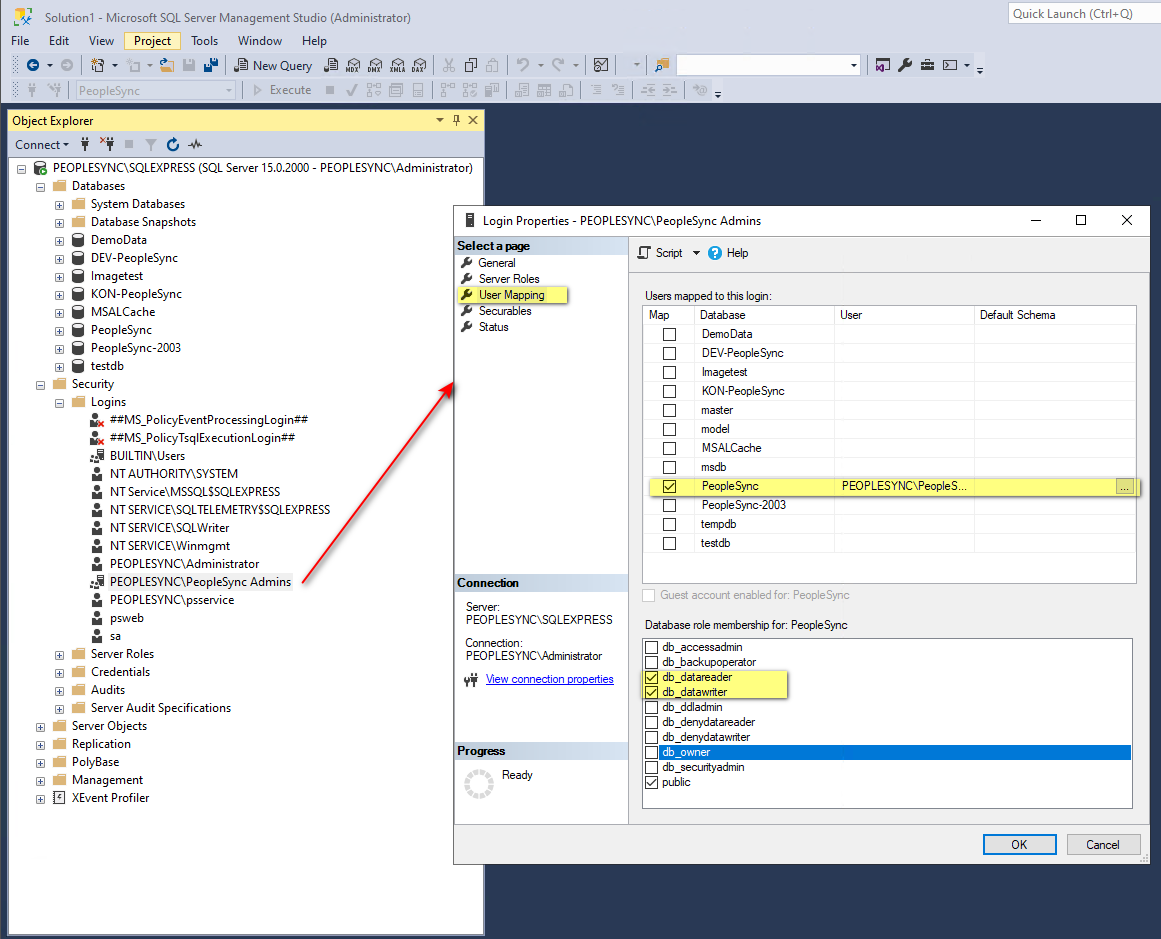Viewport: 1161px width, 939px height.
Task: Disable the db_datareader role checkbox
Action: (x=652, y=678)
